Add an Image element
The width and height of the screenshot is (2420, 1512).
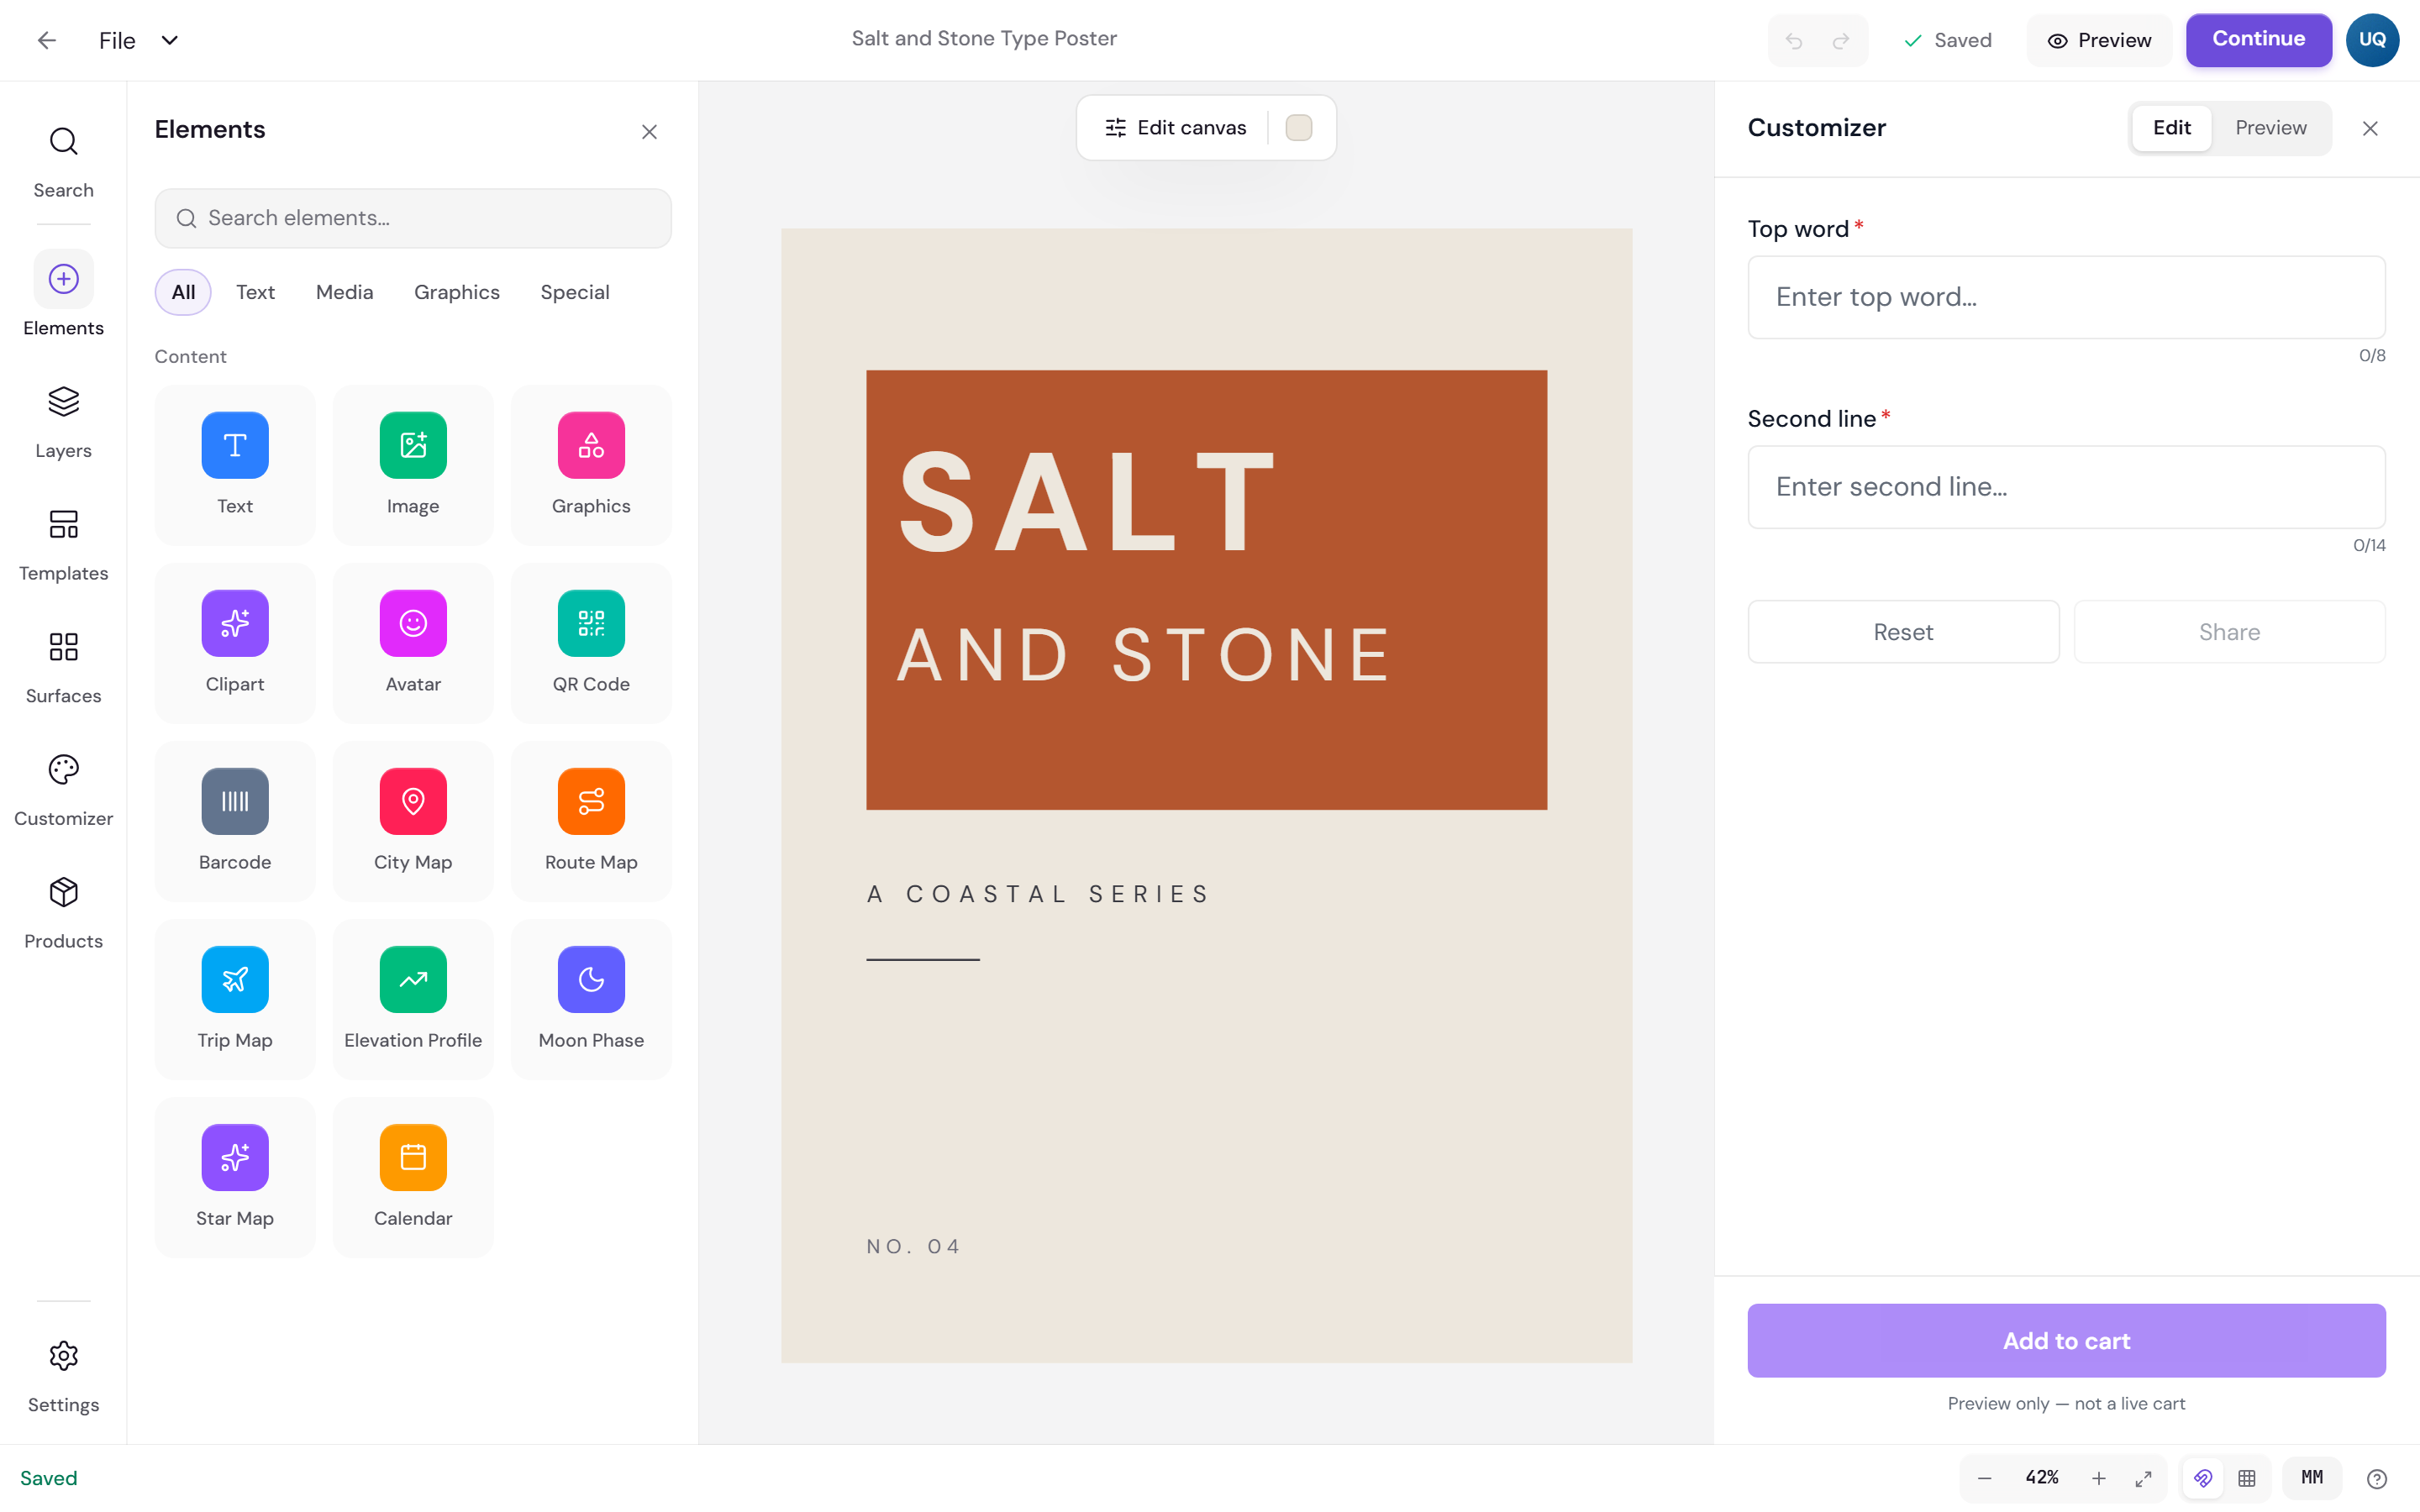(x=413, y=465)
